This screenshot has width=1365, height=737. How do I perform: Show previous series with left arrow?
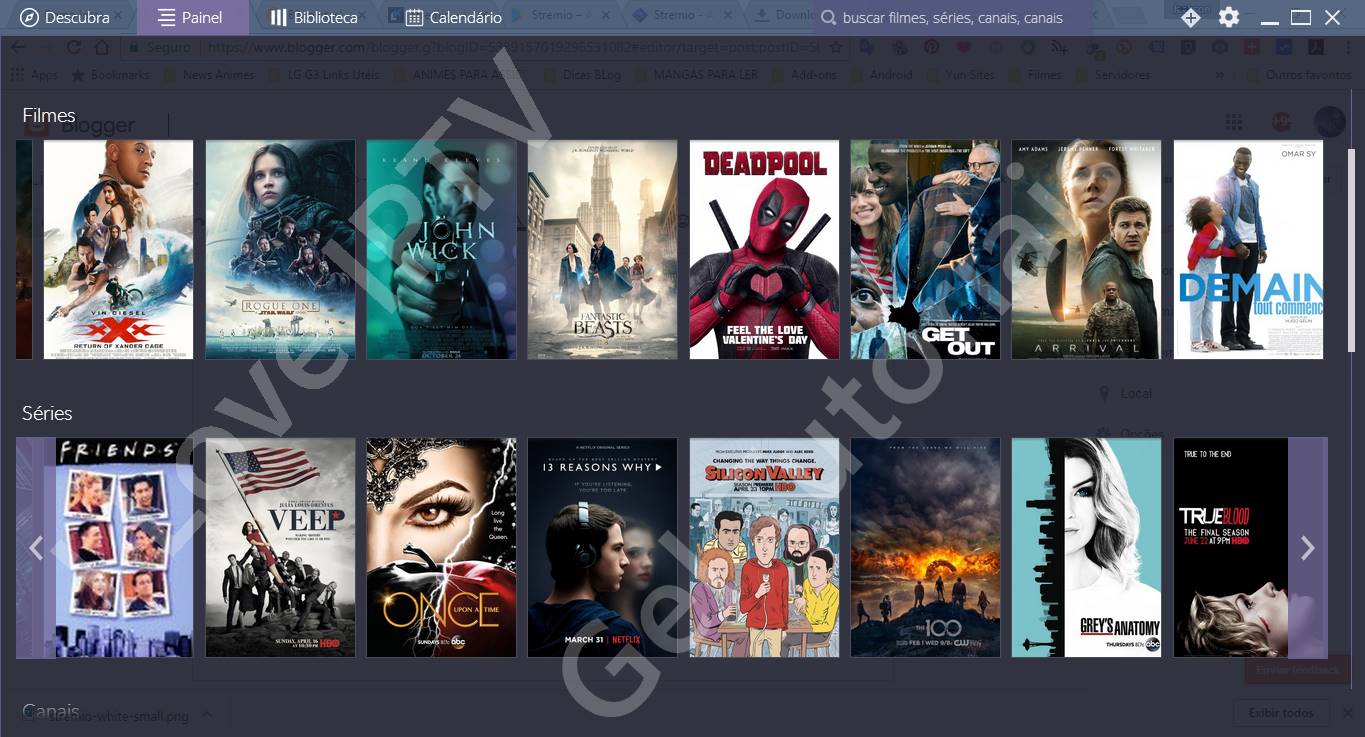[x=36, y=547]
